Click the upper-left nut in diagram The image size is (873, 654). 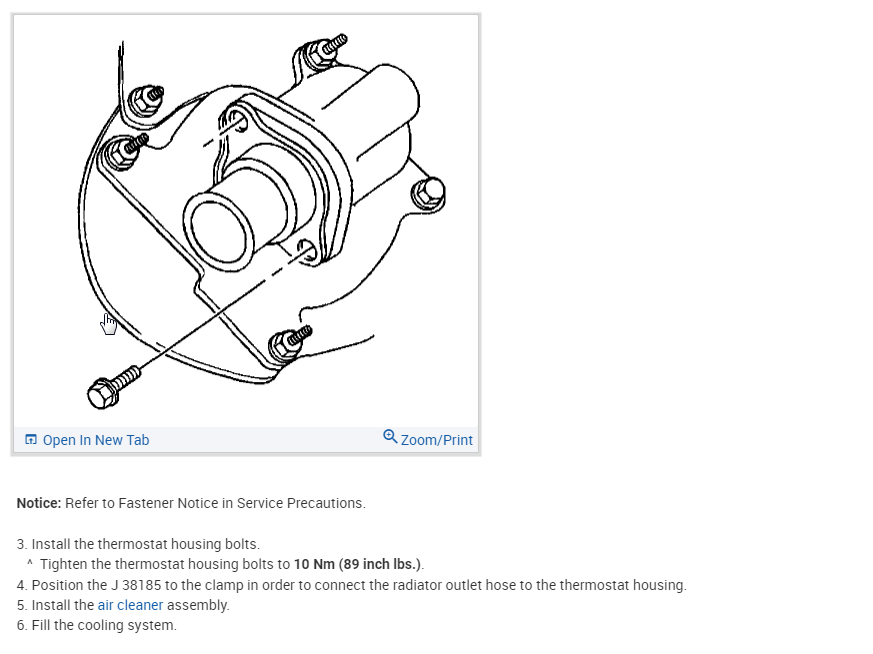pos(146,100)
